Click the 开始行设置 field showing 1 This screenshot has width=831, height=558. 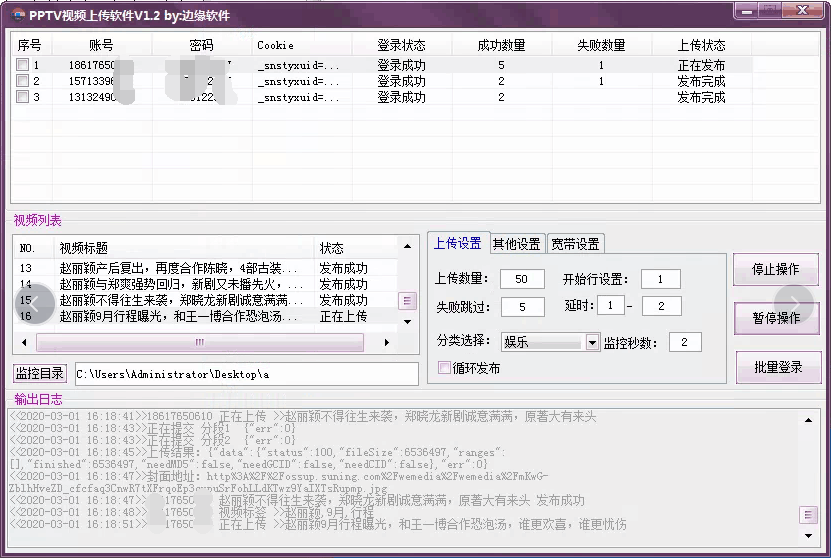pyautogui.click(x=660, y=279)
